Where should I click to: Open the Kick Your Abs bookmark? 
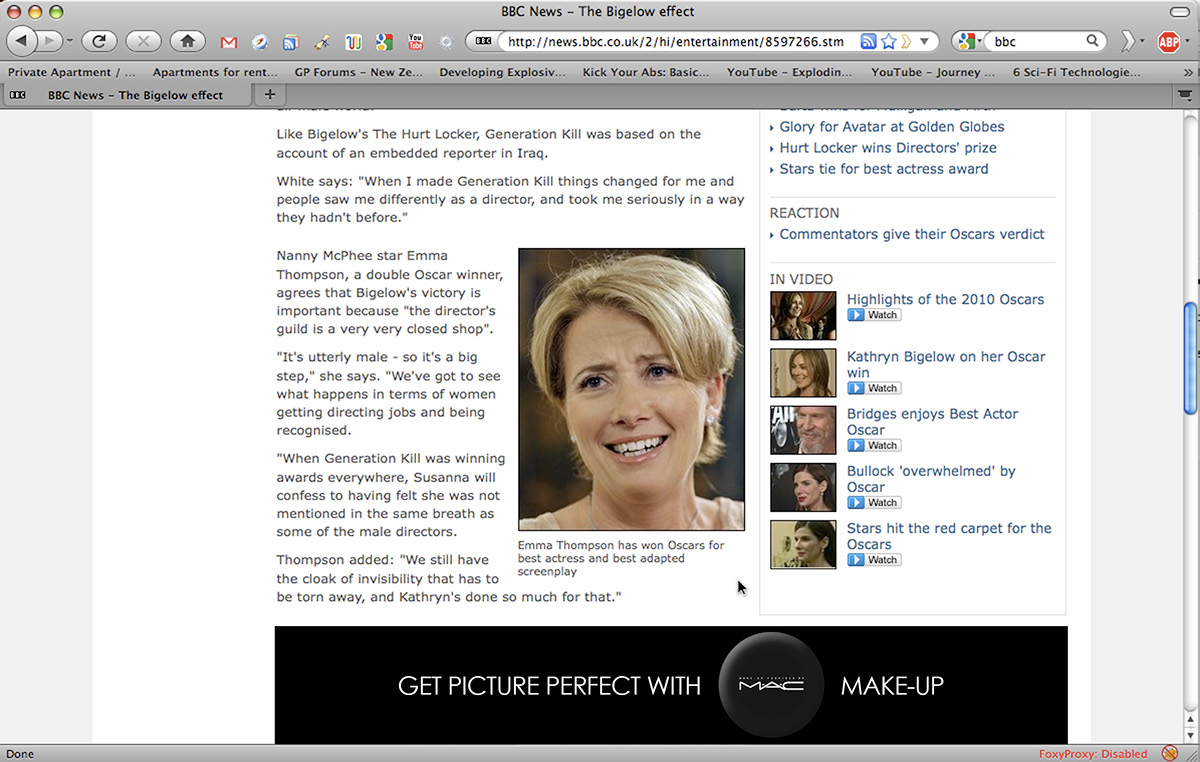(x=646, y=72)
